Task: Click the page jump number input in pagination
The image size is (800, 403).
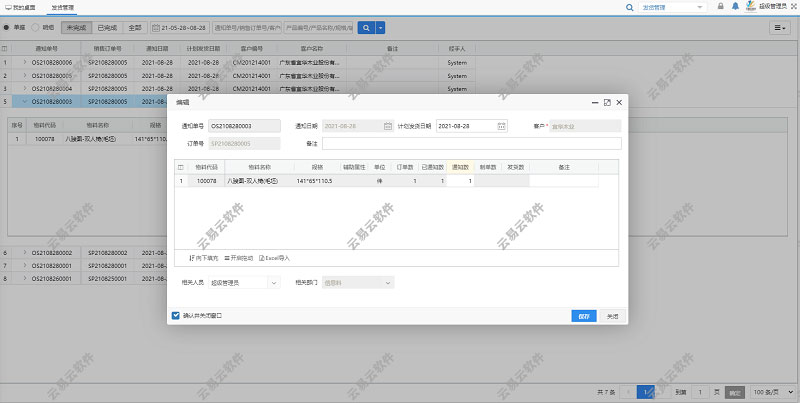Action: (701, 392)
